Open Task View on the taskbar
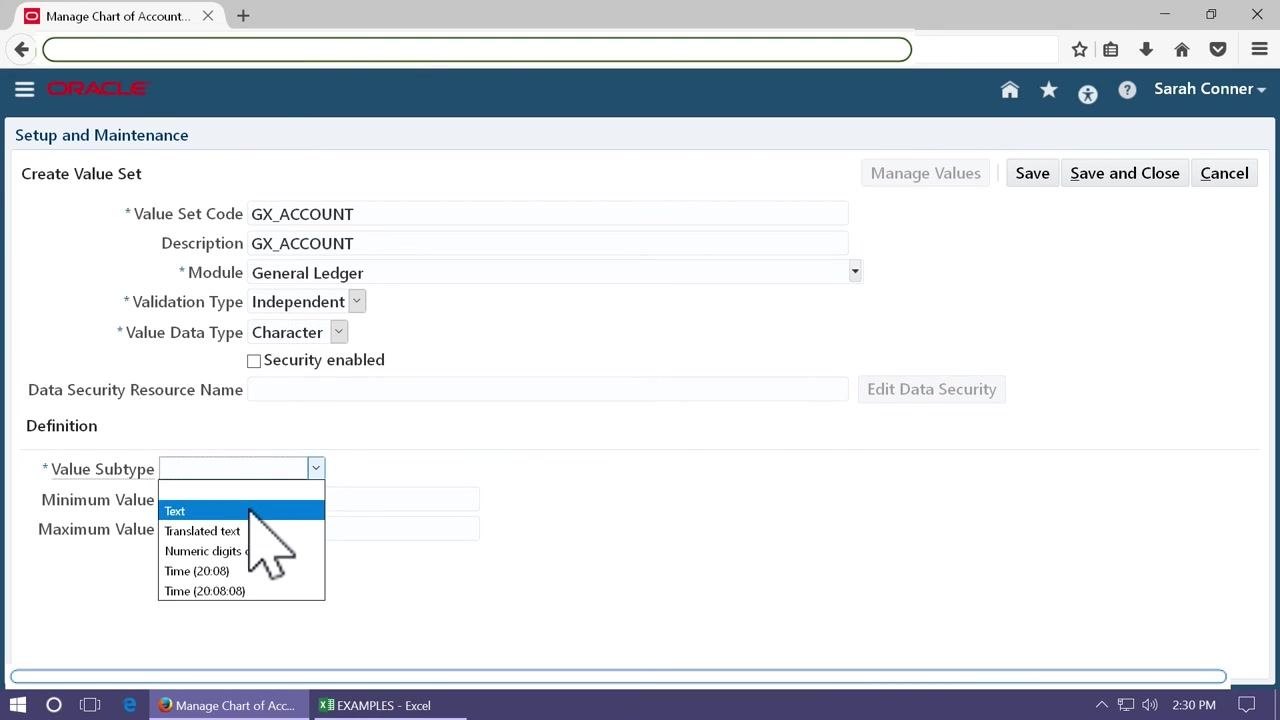Image resolution: width=1280 pixels, height=720 pixels. pyautogui.click(x=90, y=705)
